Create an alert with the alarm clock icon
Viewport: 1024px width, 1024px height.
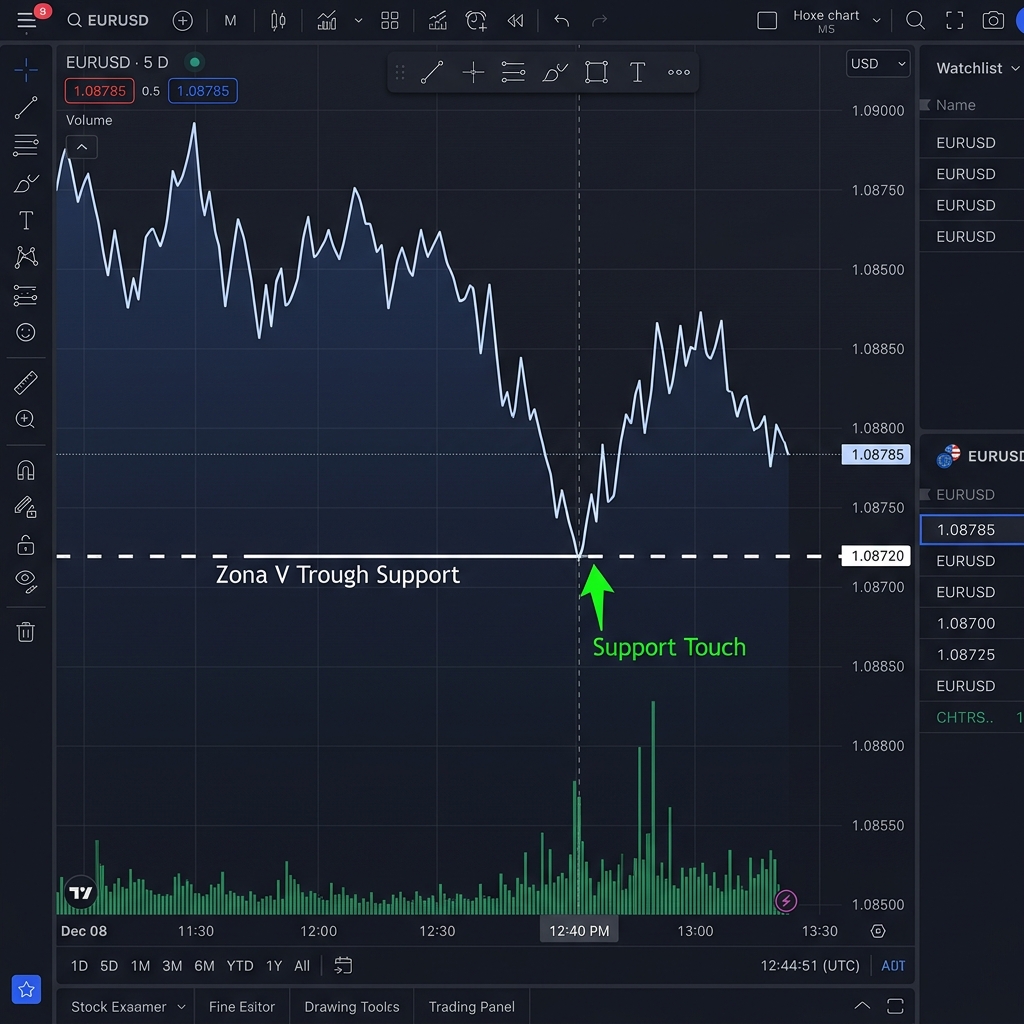click(x=476, y=21)
